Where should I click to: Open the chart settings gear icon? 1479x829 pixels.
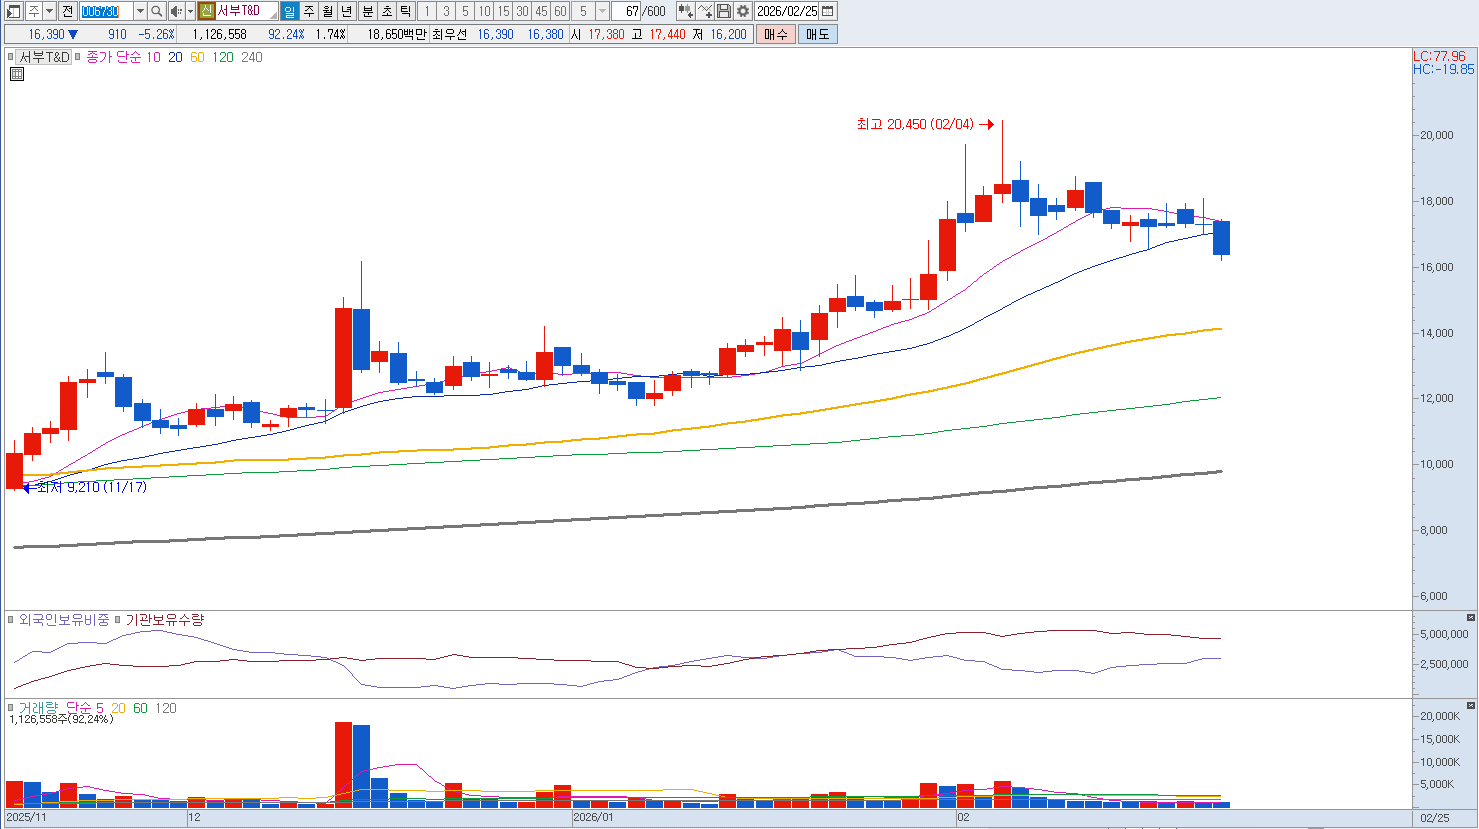pos(742,11)
